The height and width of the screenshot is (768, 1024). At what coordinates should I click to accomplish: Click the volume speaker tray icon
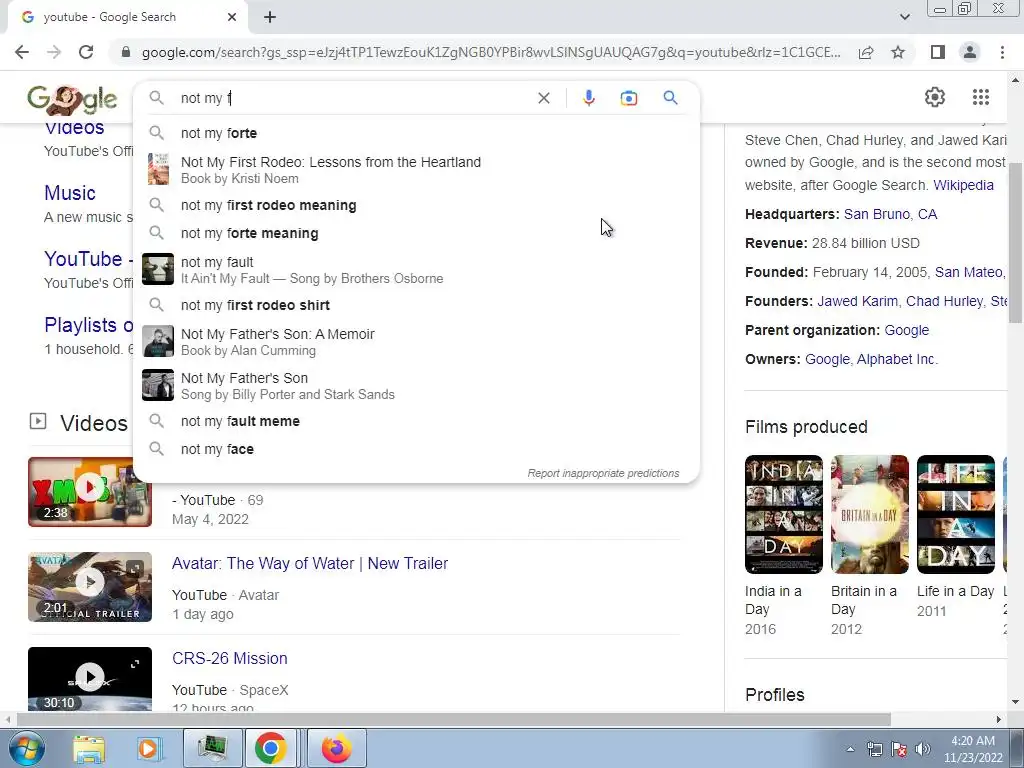(923, 749)
